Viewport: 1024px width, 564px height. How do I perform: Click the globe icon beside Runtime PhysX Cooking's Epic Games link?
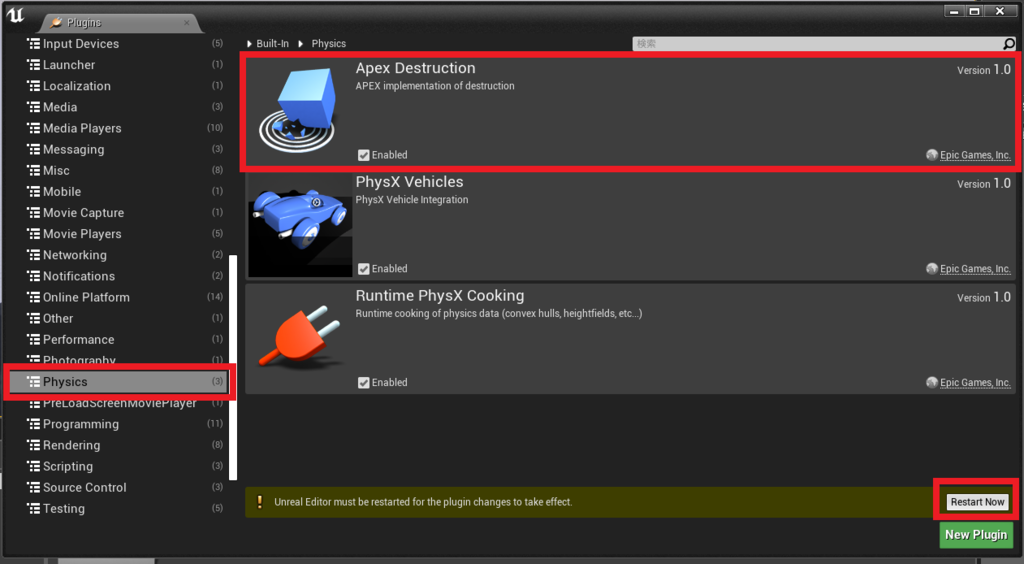[932, 383]
